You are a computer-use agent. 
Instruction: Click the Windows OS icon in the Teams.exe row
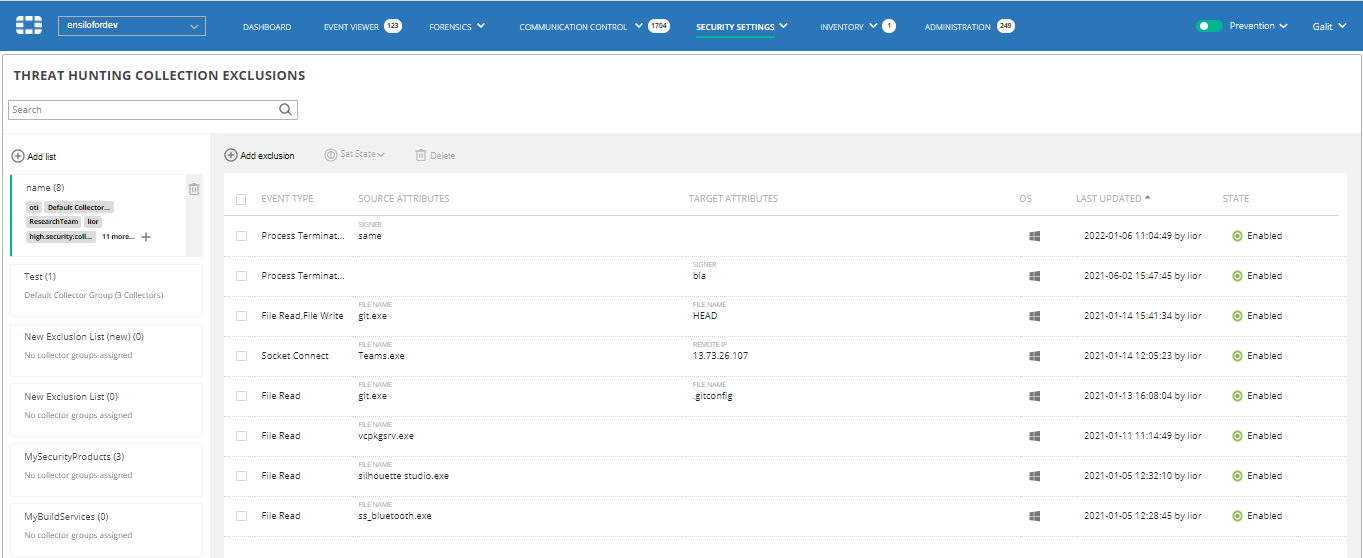1035,356
